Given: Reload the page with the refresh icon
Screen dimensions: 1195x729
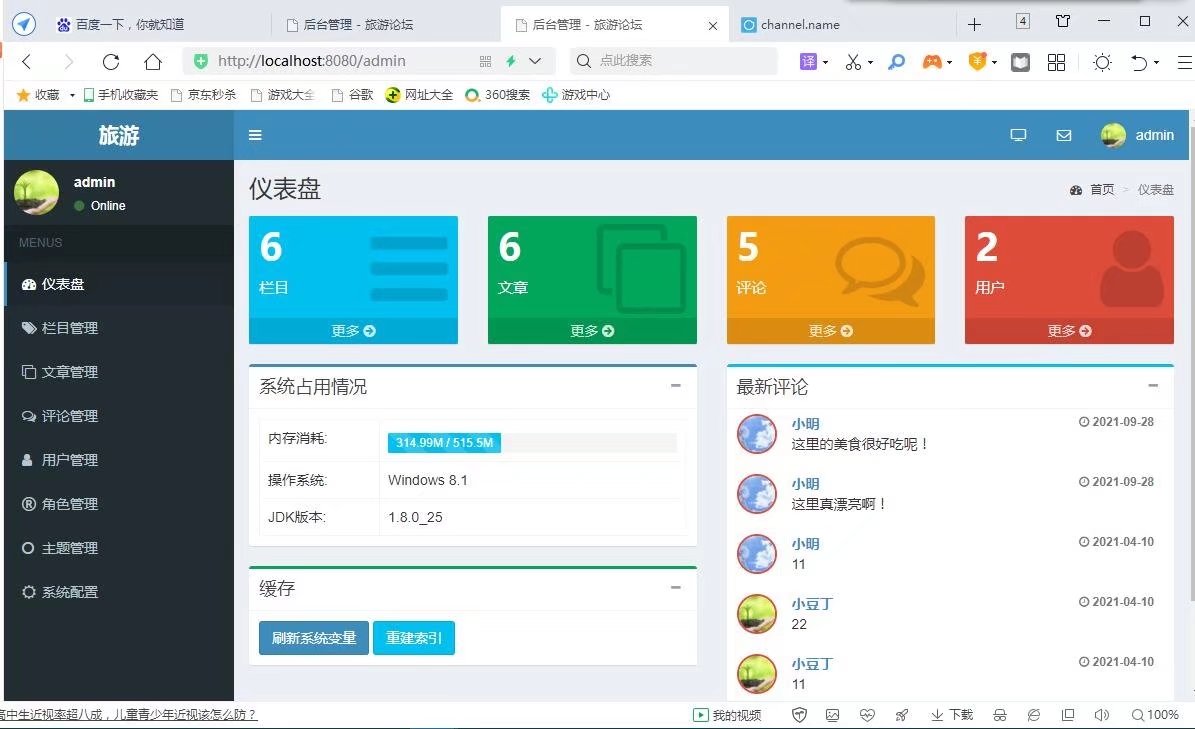Looking at the screenshot, I should [111, 62].
